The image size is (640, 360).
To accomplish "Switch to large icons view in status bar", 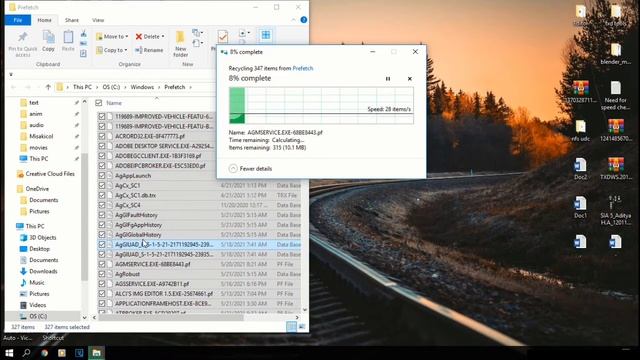I will [x=302, y=327].
